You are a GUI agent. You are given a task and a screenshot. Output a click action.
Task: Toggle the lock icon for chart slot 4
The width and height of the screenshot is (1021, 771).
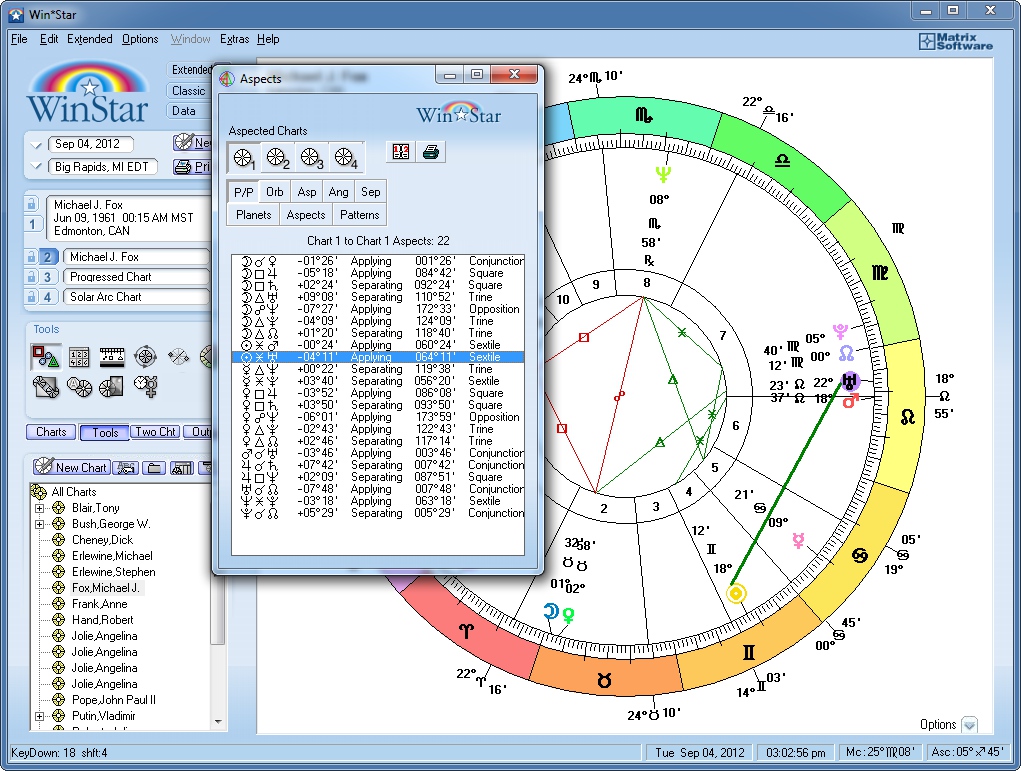pyautogui.click(x=31, y=297)
